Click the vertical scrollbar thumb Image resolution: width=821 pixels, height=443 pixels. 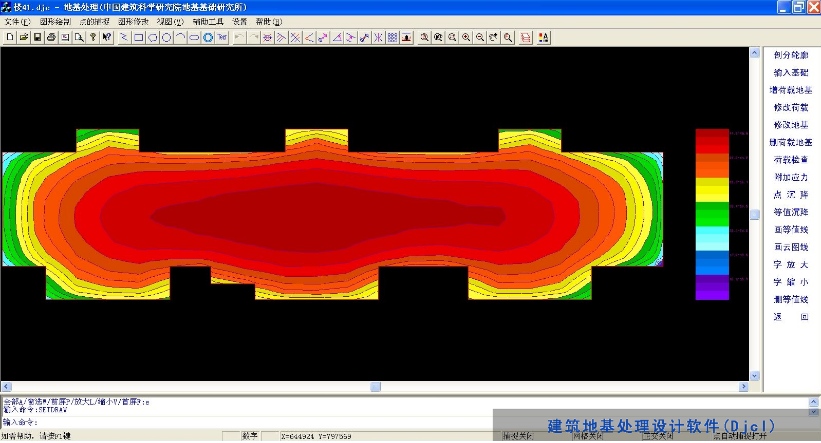click(x=755, y=215)
